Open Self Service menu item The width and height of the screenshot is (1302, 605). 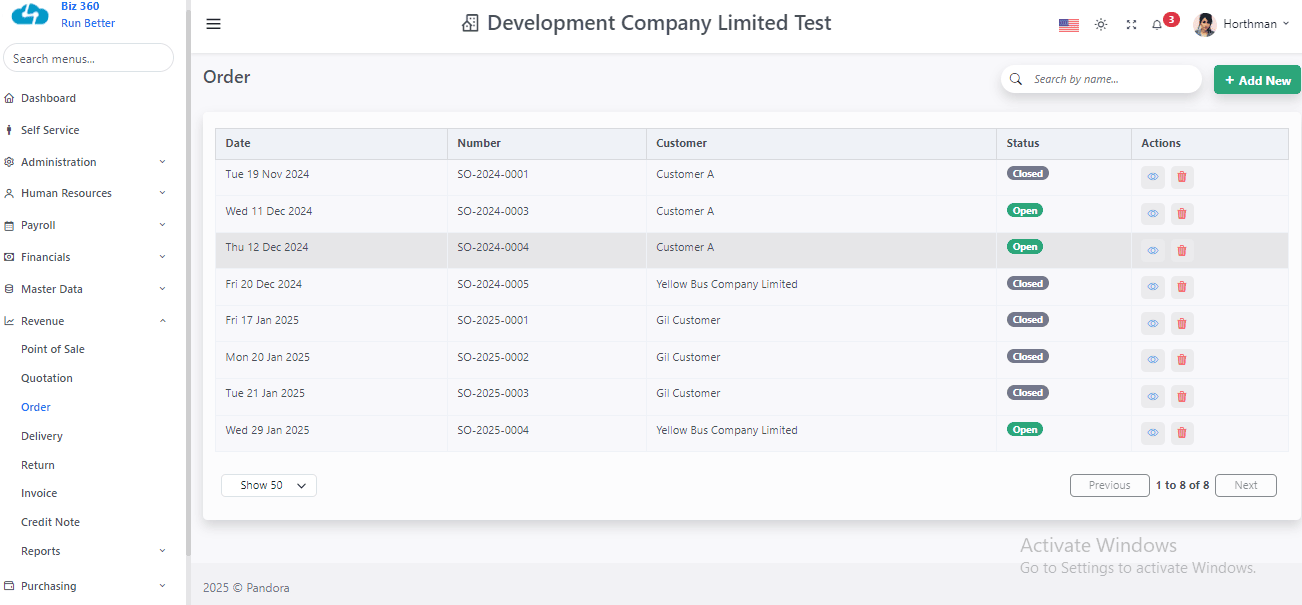[x=50, y=130]
